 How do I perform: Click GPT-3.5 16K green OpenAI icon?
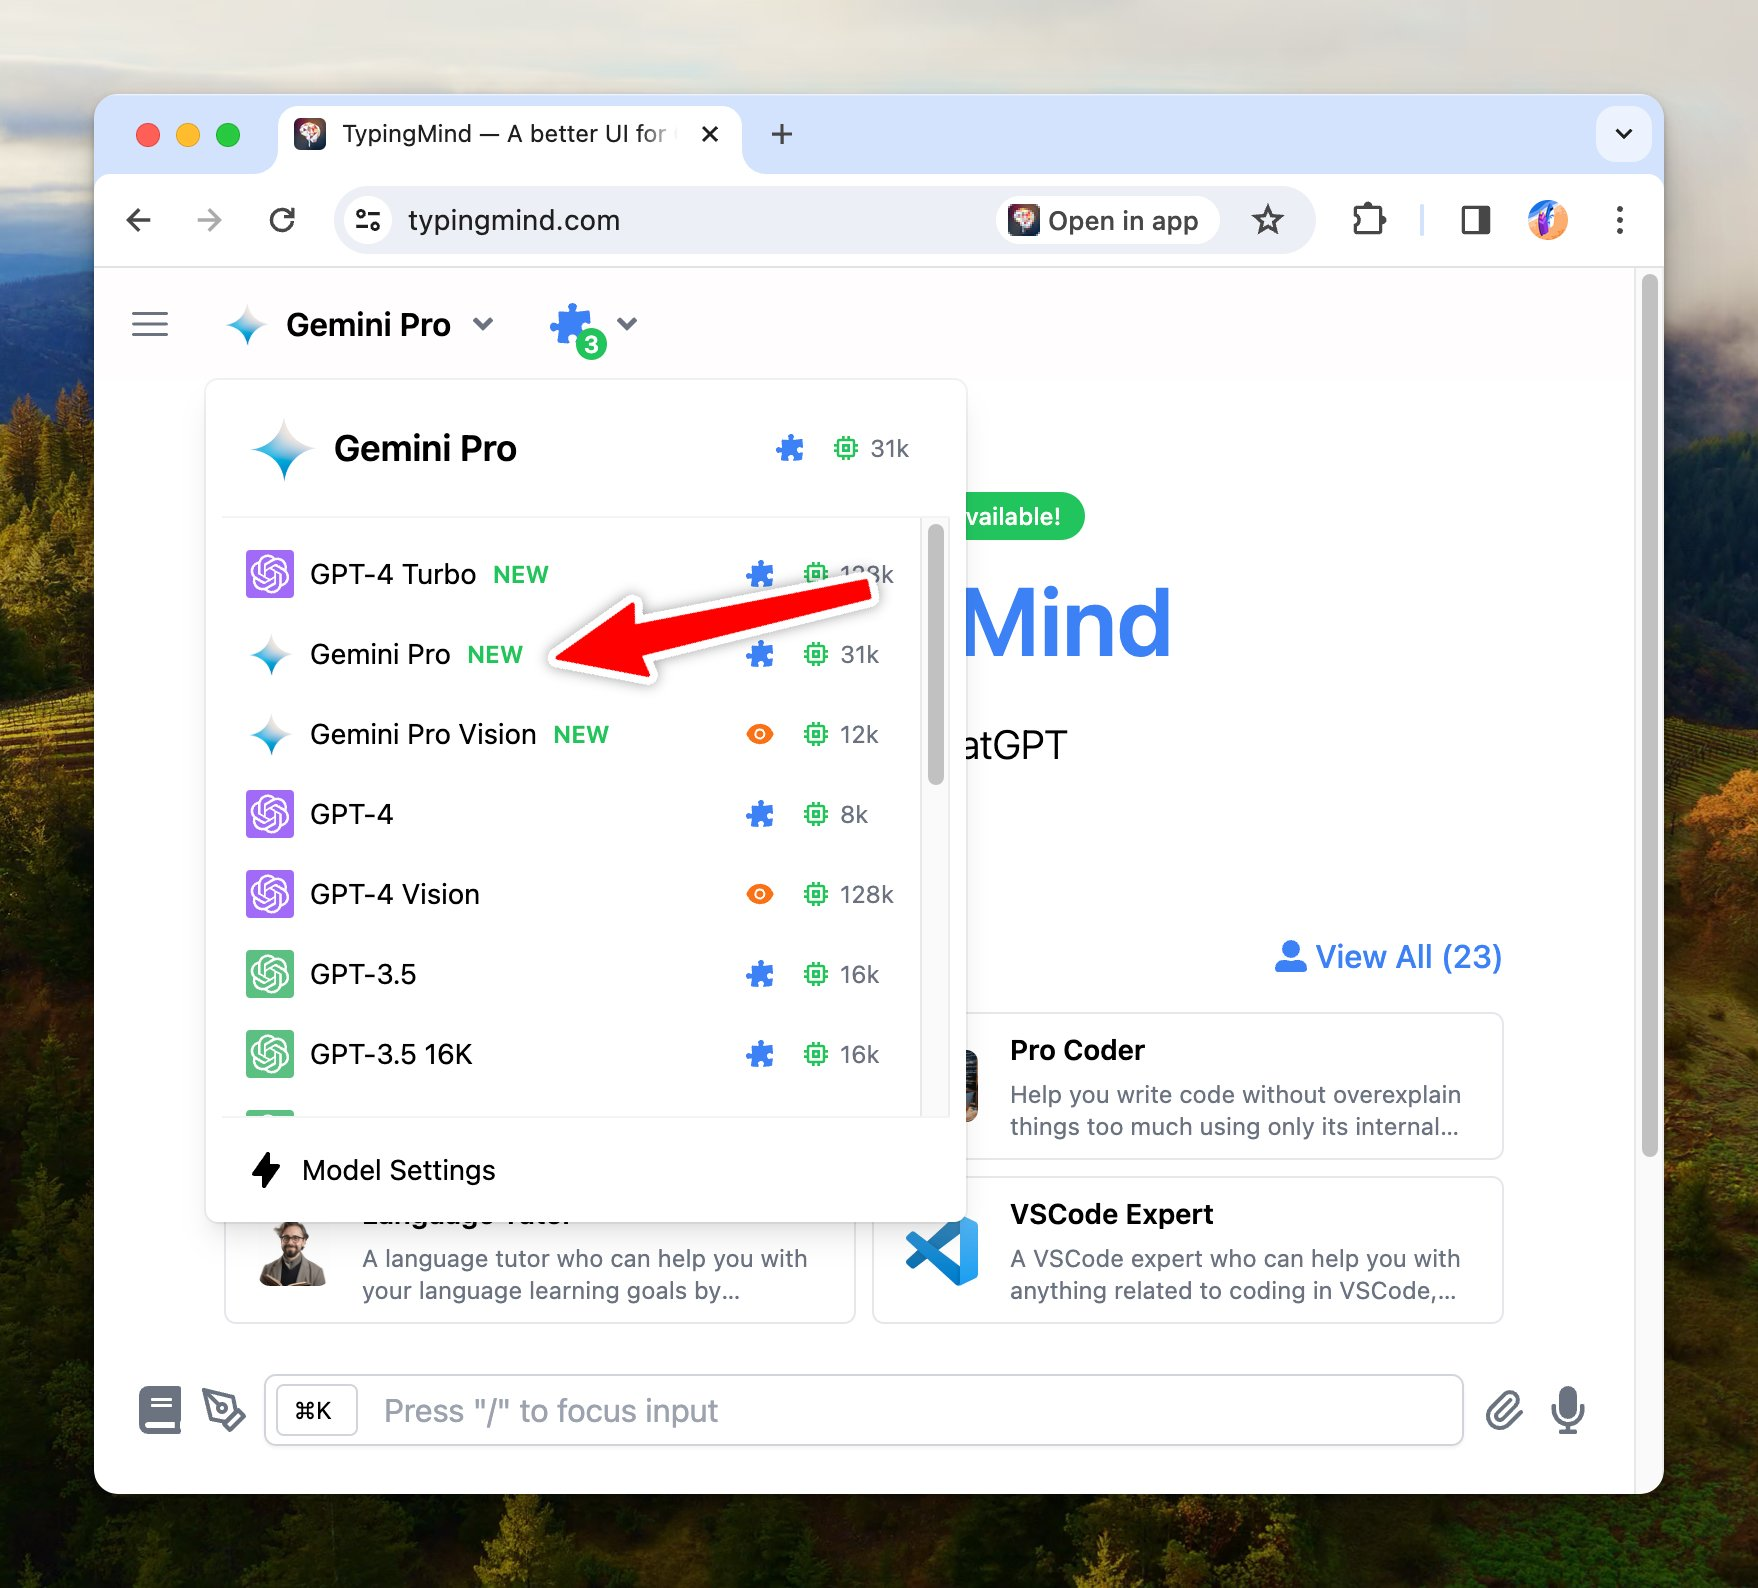270,1054
